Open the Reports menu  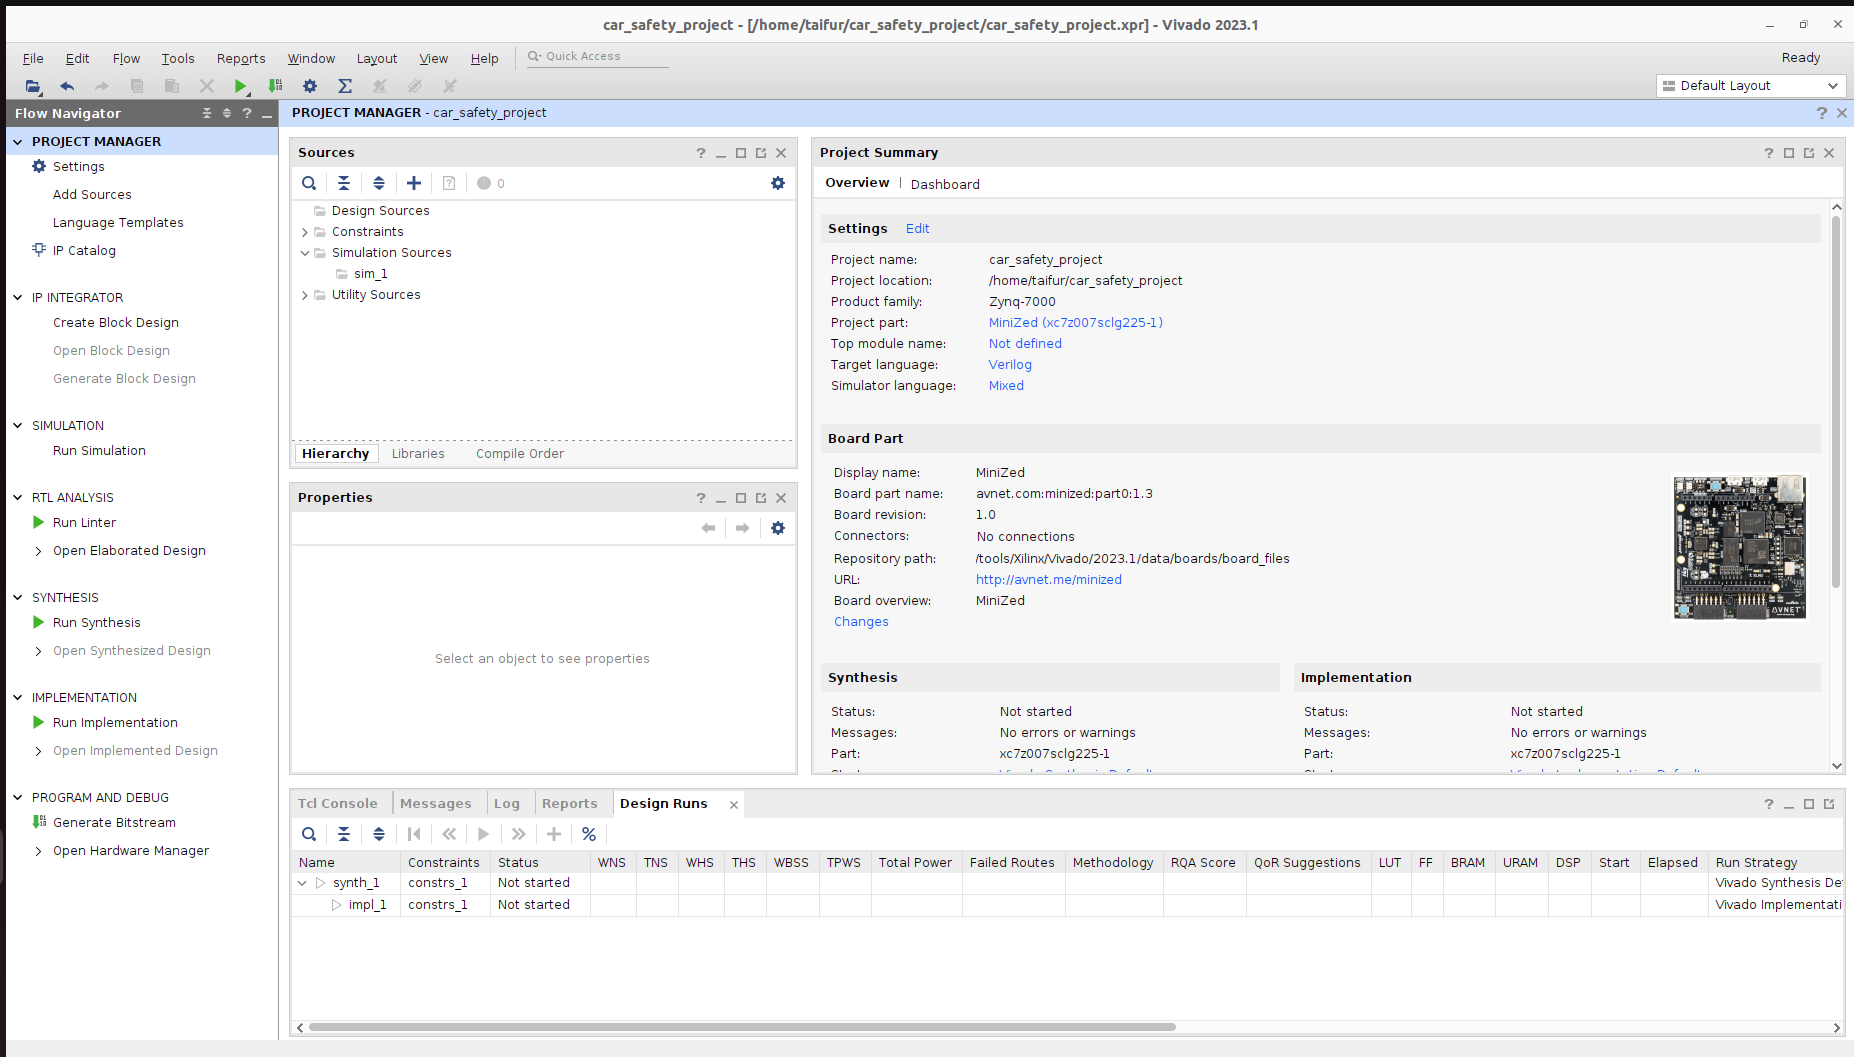click(241, 59)
